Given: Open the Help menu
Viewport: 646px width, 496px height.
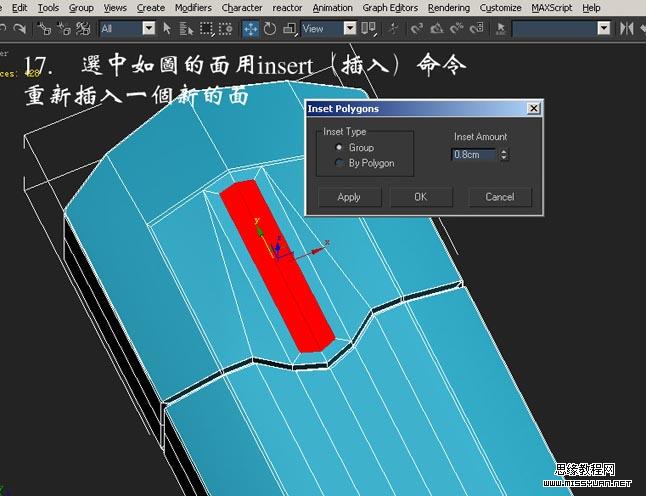Looking at the screenshot, I should [x=591, y=7].
